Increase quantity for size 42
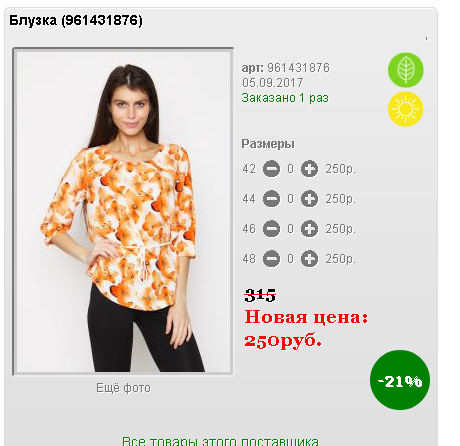Image resolution: width=460 pixels, height=446 pixels. [309, 169]
